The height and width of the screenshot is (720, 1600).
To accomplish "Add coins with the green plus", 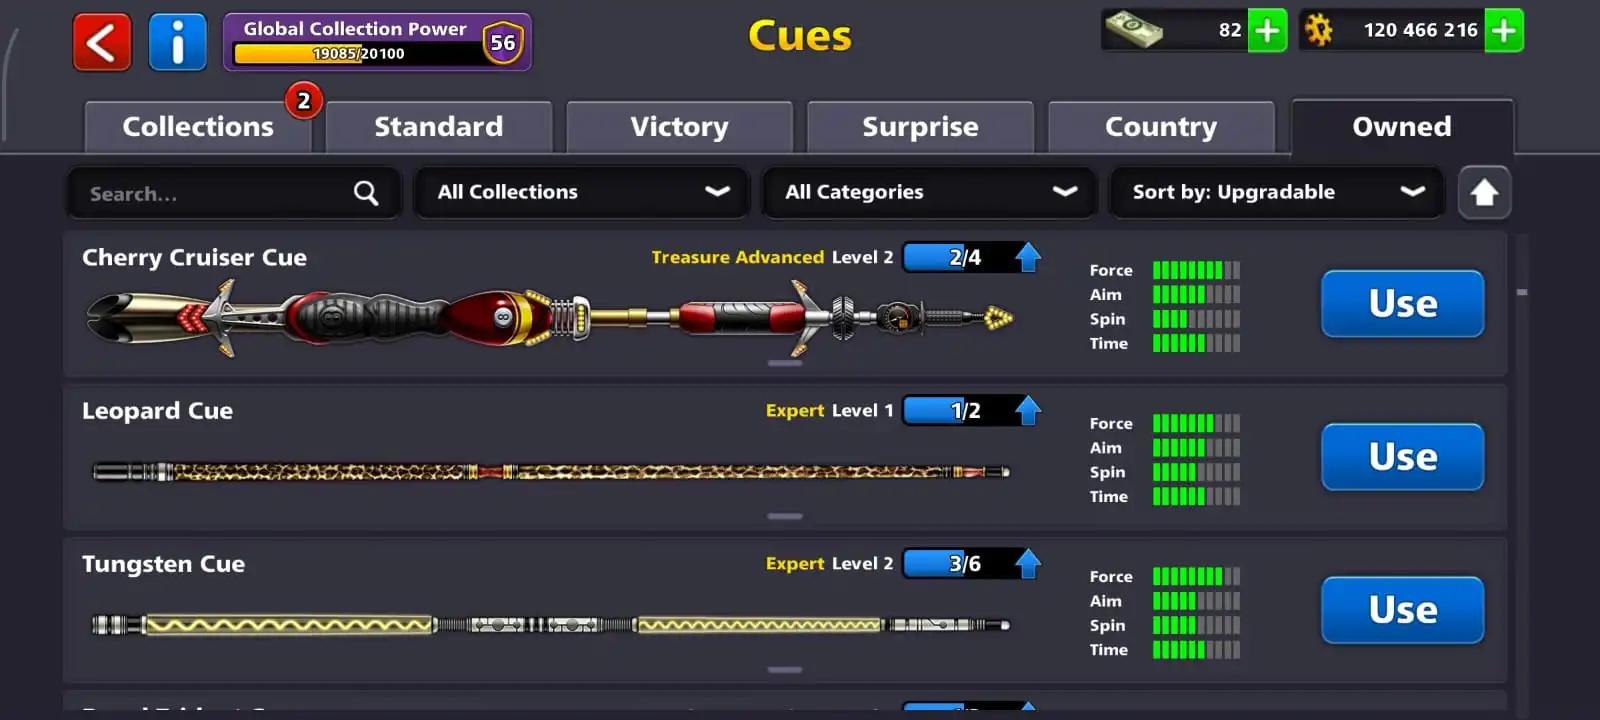I will pos(1503,30).
